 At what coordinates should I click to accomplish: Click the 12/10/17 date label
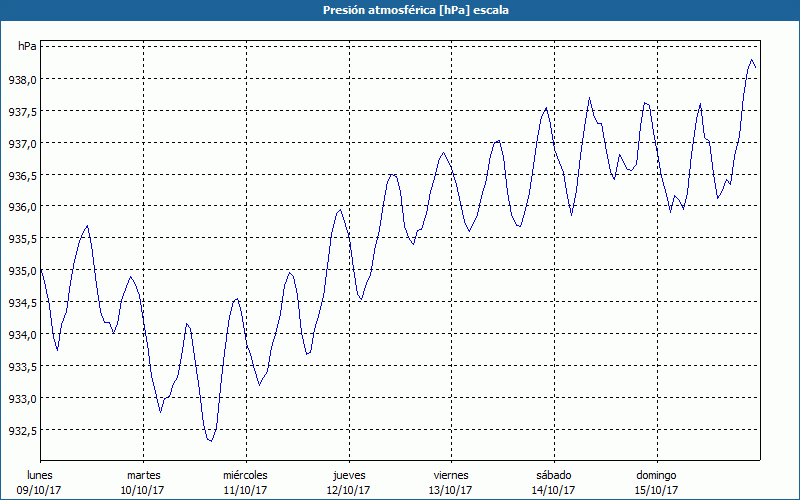pyautogui.click(x=348, y=490)
